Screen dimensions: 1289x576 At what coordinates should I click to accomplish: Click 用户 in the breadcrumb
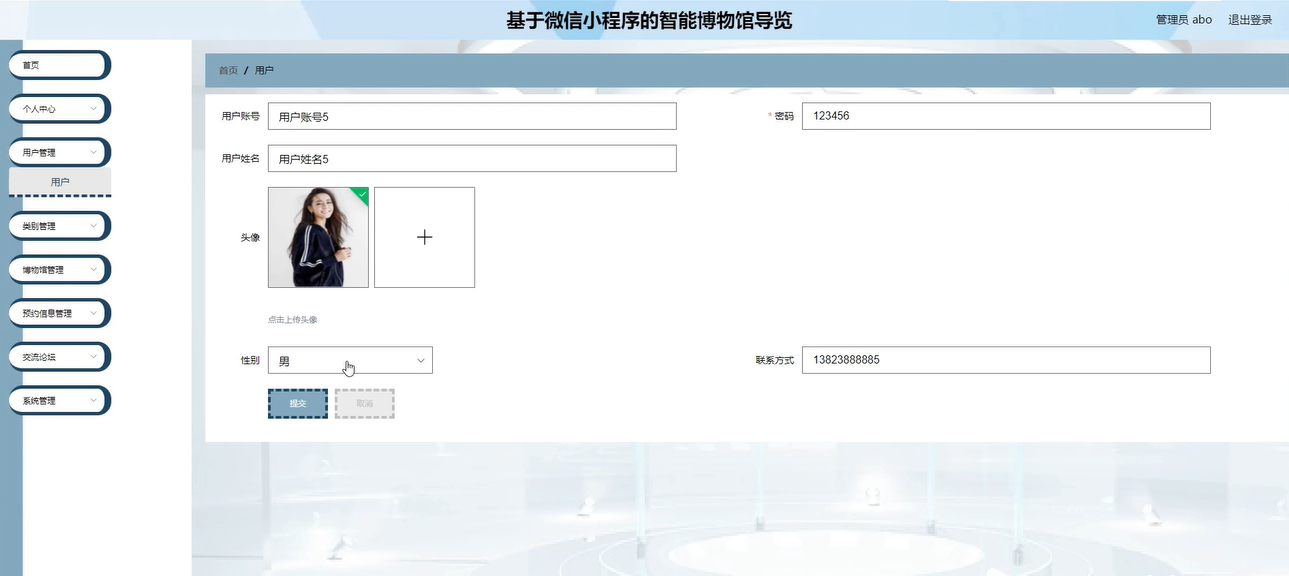[x=264, y=71]
